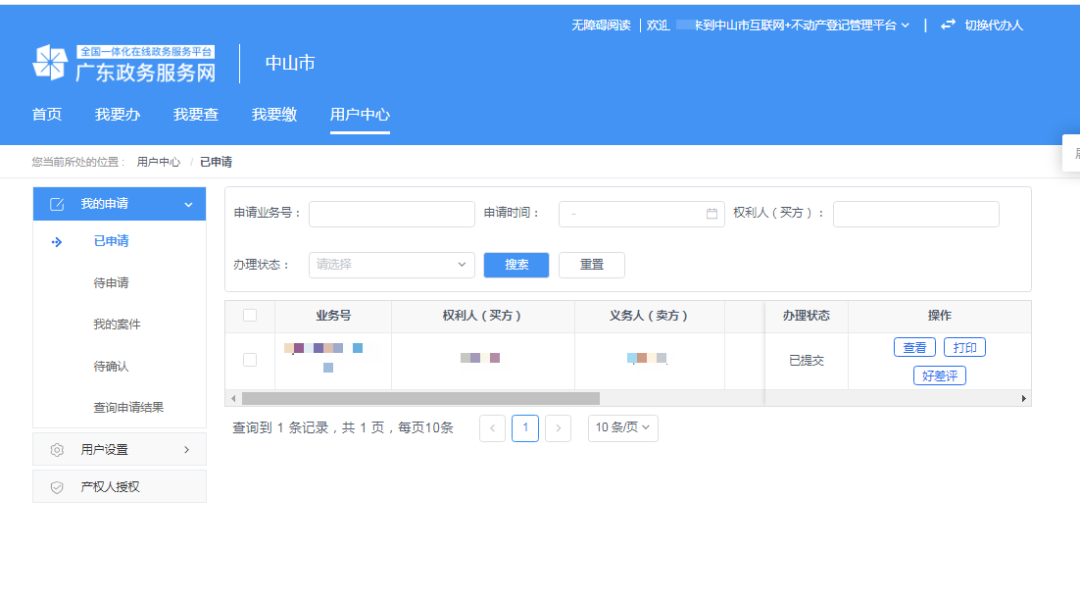This screenshot has width=1080, height=599.
Task: Open the 10条/页 page size dropdown
Action: [x=622, y=427]
